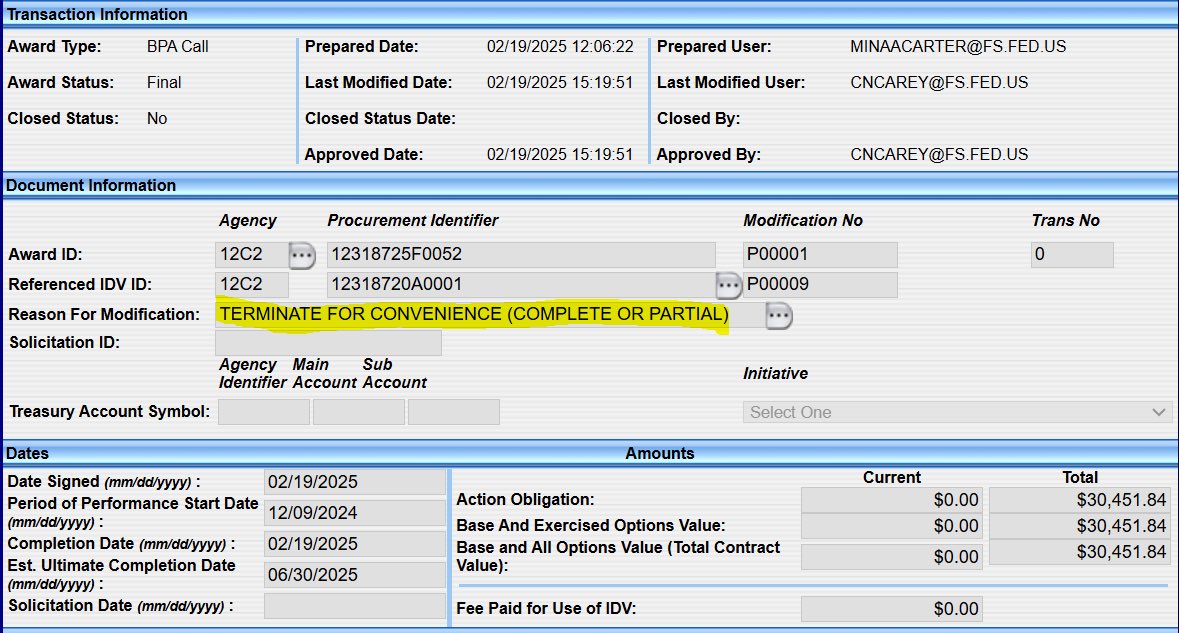Image resolution: width=1179 pixels, height=633 pixels.
Task: Focus the empty Solicitation Date field
Action: click(x=354, y=606)
